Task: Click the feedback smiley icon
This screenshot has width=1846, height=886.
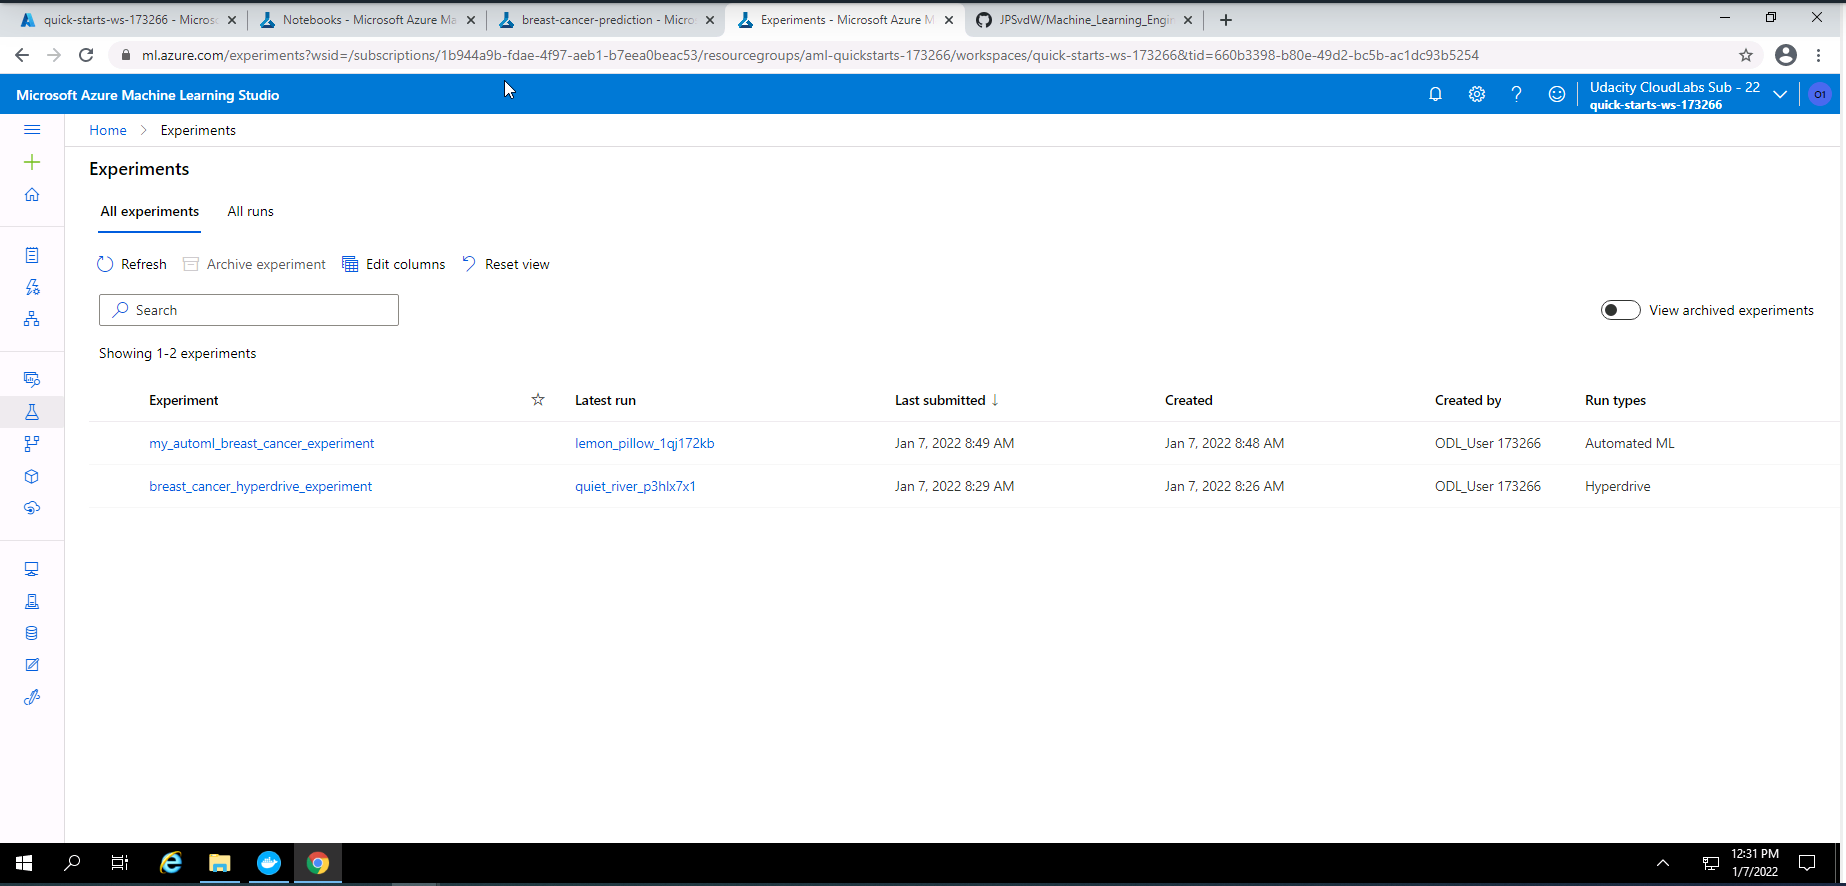Action: (1557, 94)
